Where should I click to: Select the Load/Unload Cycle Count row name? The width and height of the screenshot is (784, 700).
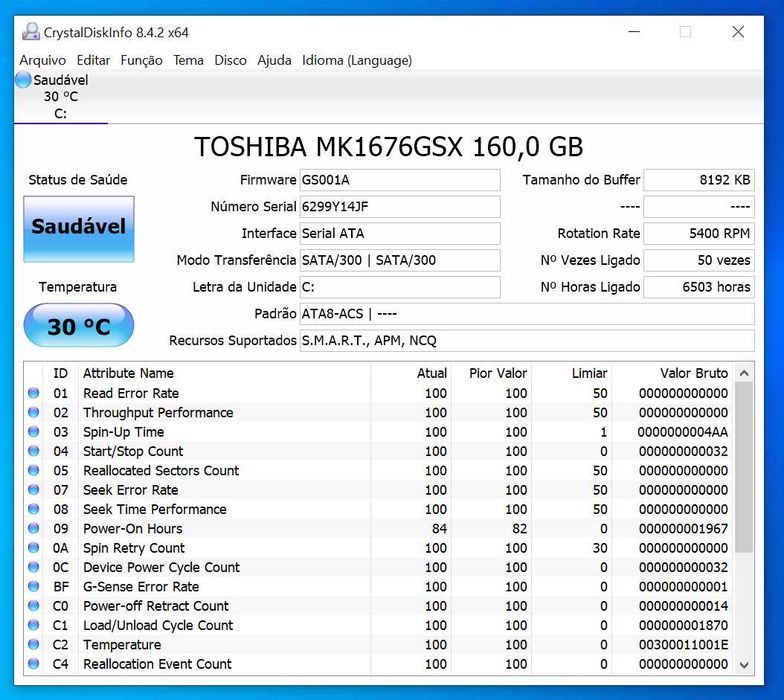pos(158,625)
